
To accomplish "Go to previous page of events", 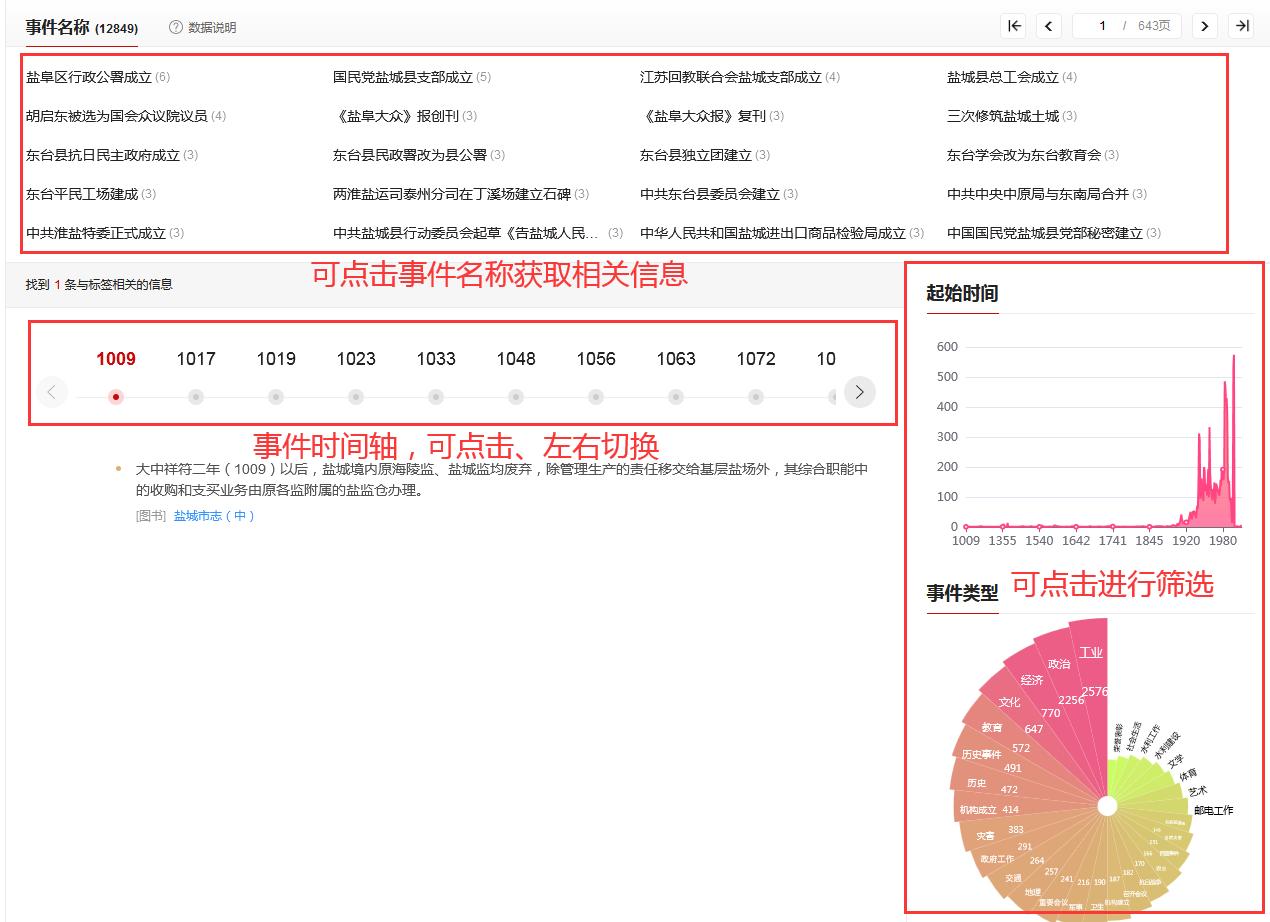I will pyautogui.click(x=1048, y=26).
